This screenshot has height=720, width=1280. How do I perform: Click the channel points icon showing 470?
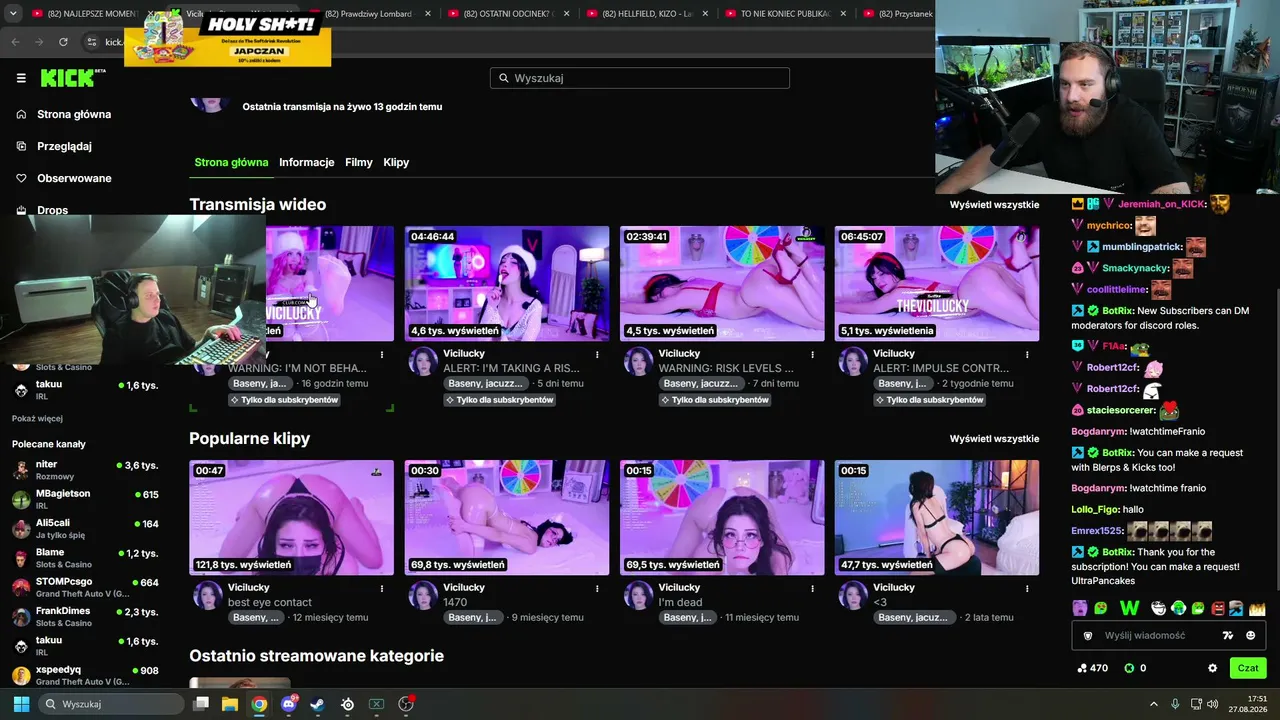[1082, 668]
